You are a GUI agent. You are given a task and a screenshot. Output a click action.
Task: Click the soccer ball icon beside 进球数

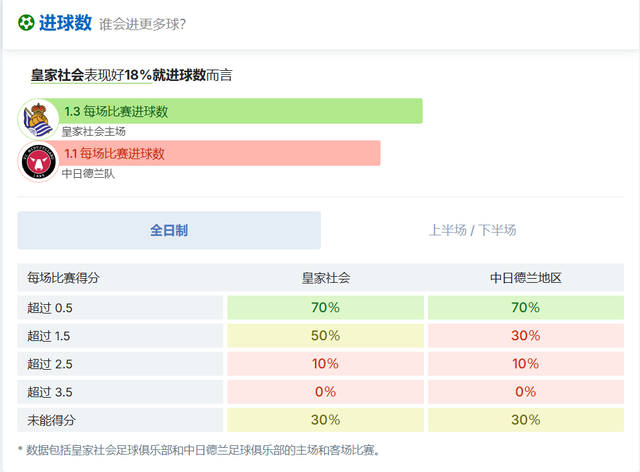click(x=26, y=23)
